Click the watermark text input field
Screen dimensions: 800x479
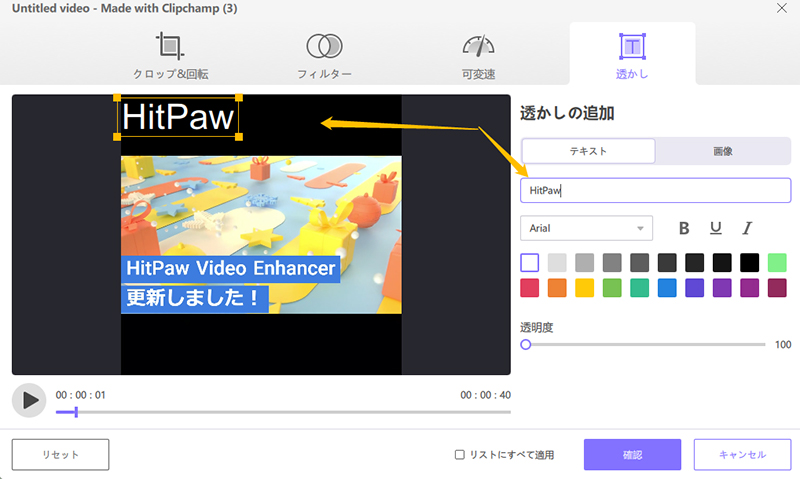click(x=656, y=190)
